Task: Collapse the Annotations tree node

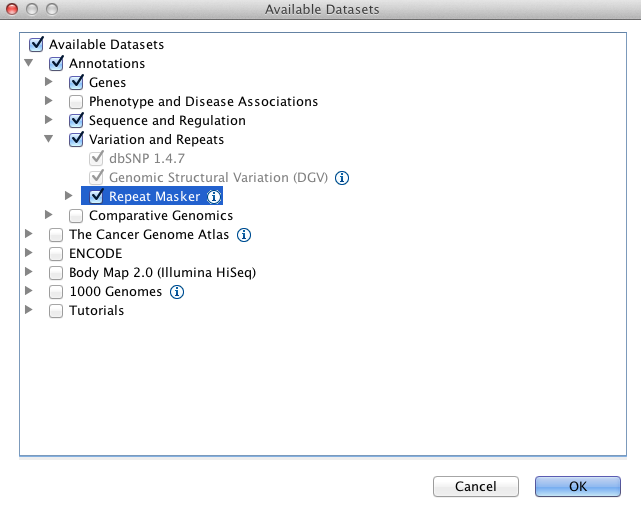Action: (x=29, y=64)
